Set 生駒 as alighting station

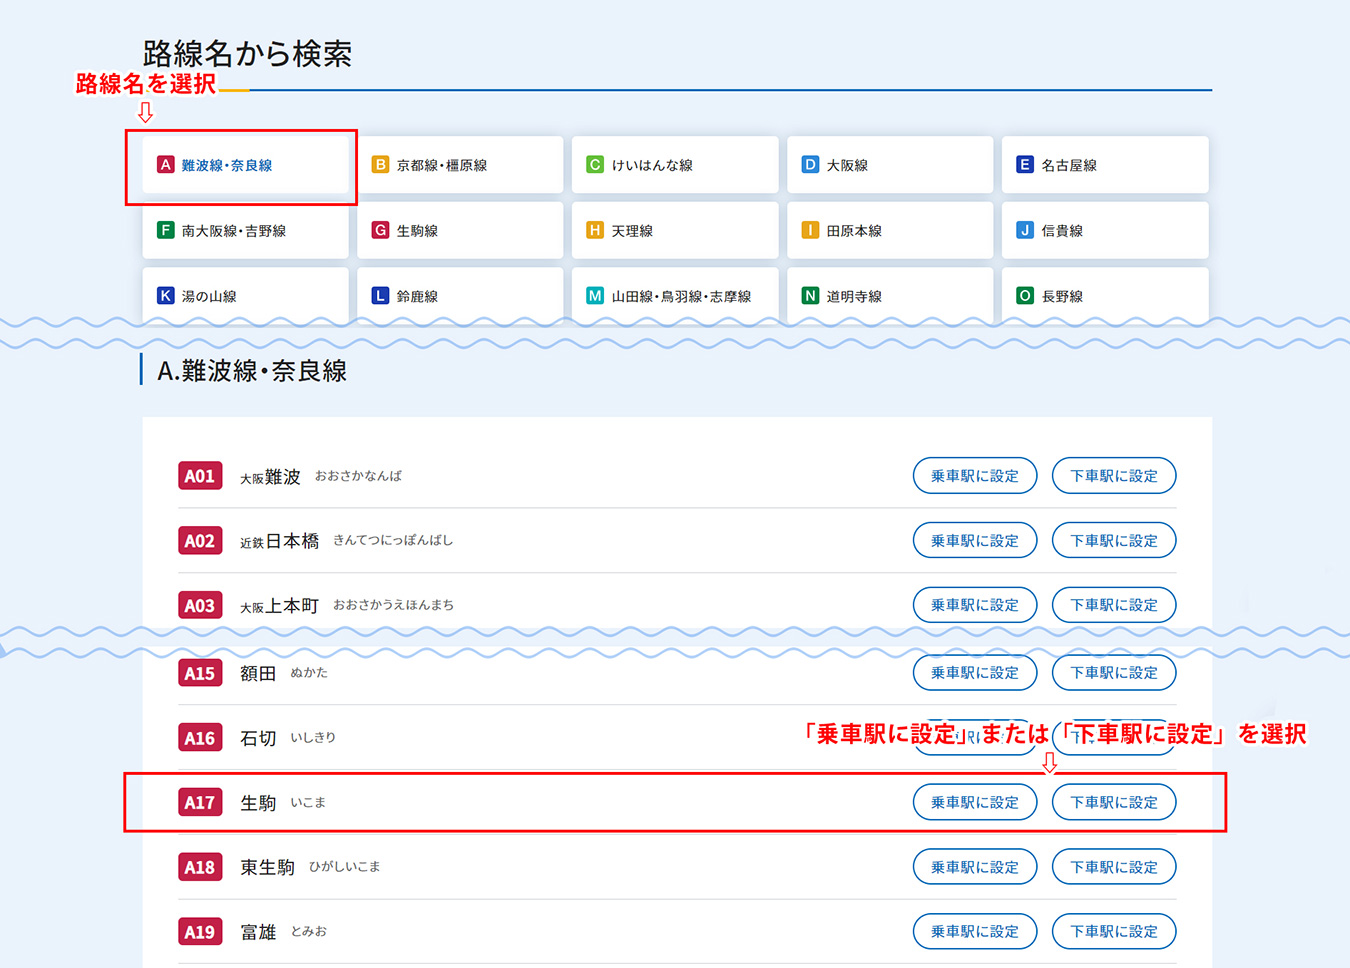click(x=1113, y=802)
